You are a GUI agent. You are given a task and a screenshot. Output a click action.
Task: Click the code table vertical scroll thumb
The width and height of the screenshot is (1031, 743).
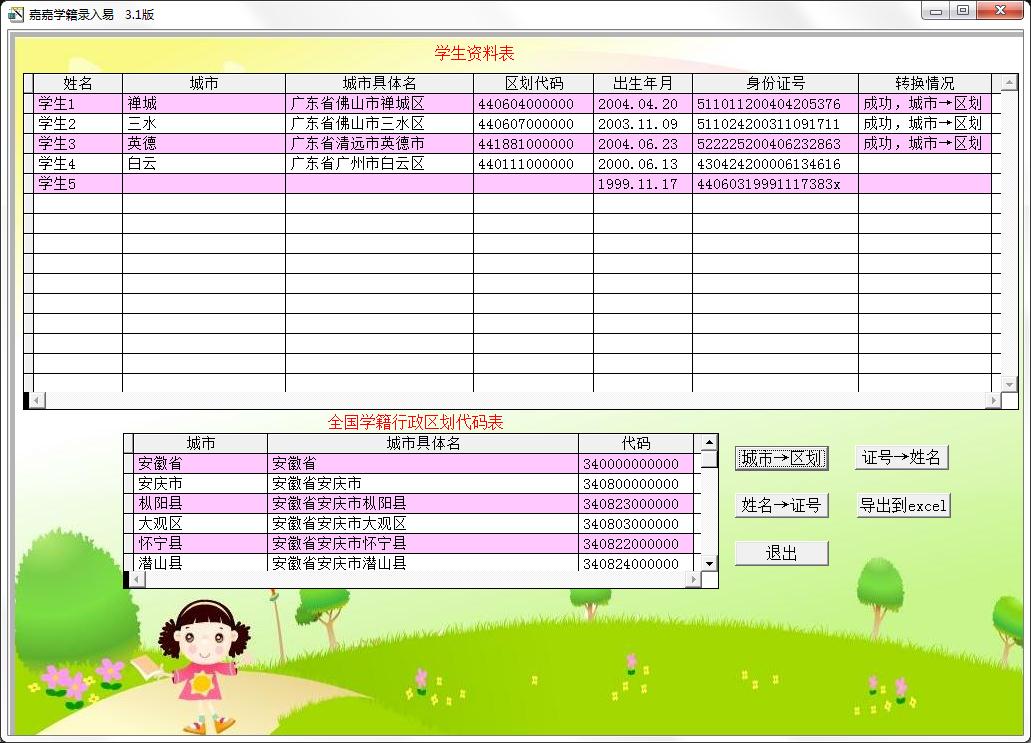click(x=709, y=459)
